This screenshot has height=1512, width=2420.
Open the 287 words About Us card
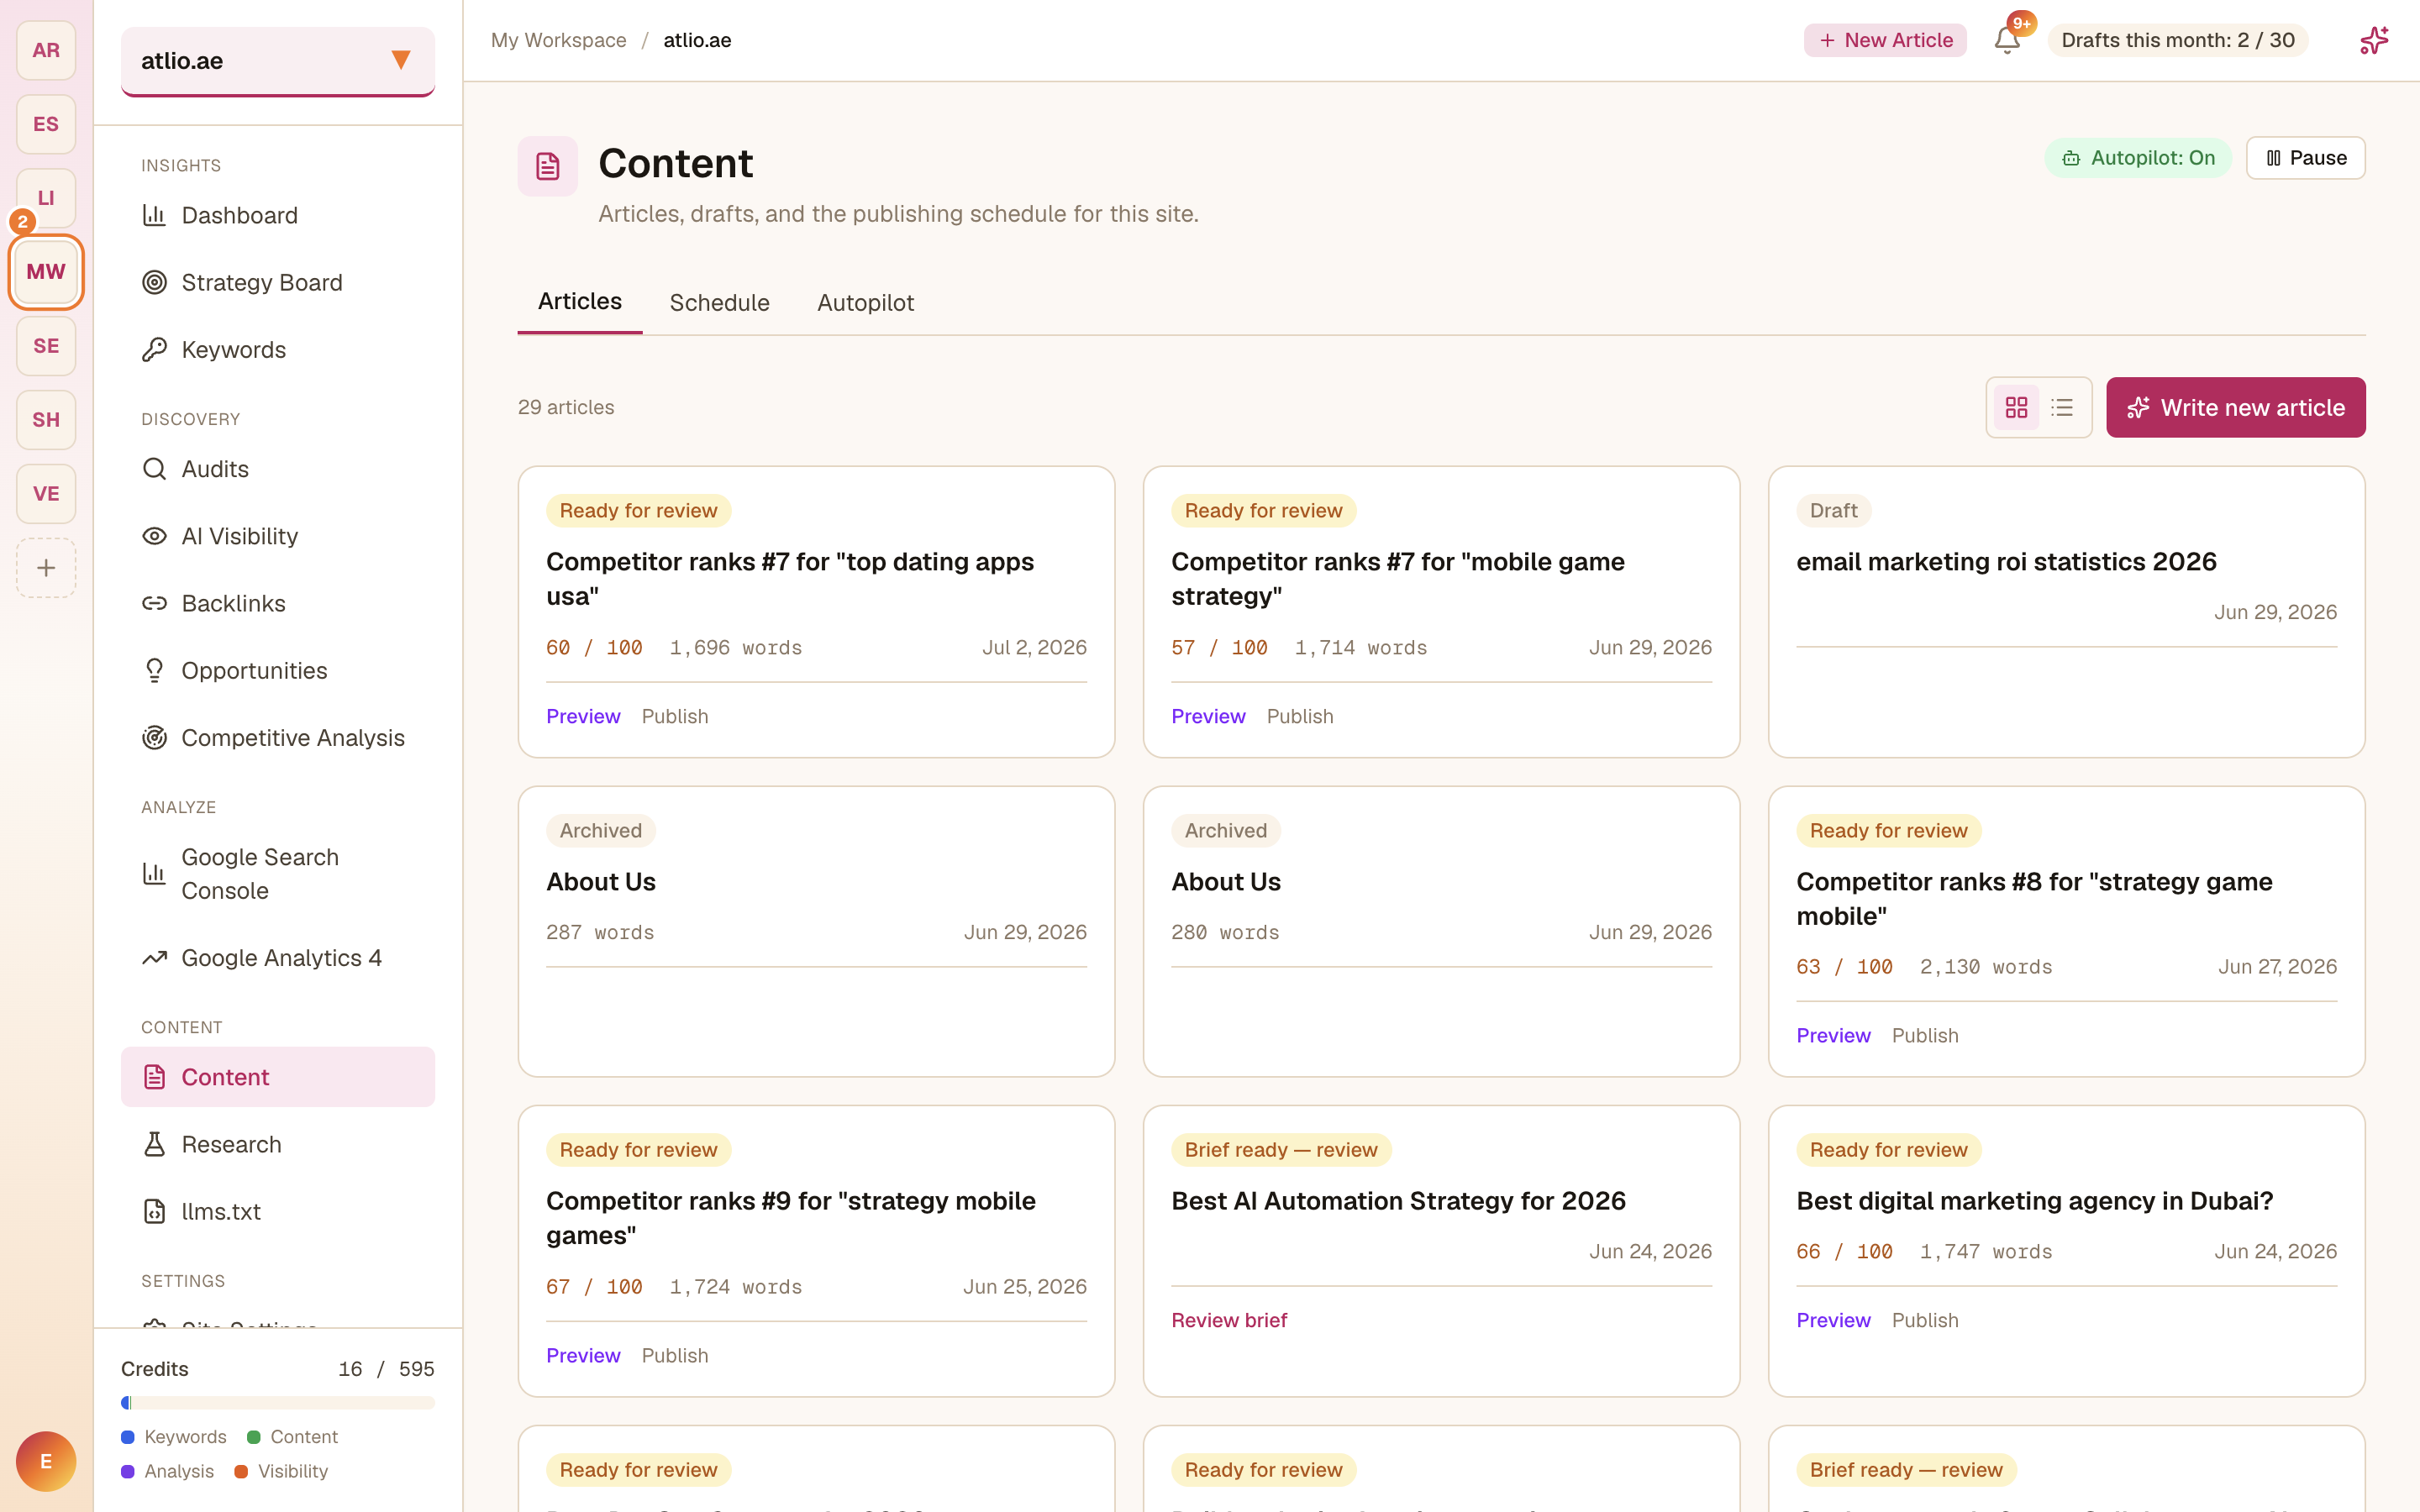pyautogui.click(x=816, y=931)
